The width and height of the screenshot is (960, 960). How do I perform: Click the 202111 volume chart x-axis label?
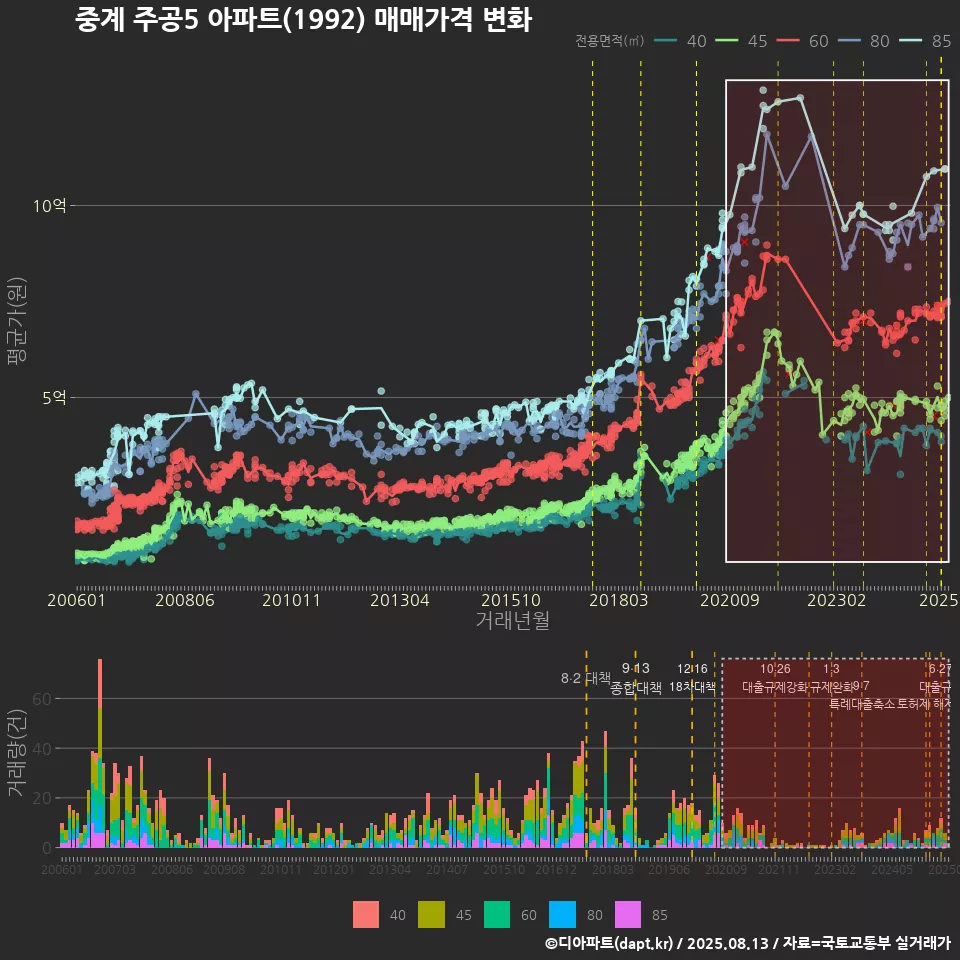tap(779, 869)
